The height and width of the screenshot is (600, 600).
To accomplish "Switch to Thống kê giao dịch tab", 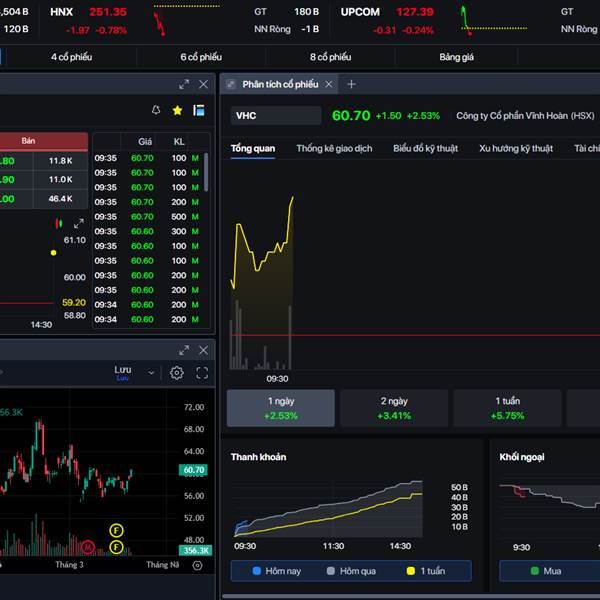I will pyautogui.click(x=334, y=149).
